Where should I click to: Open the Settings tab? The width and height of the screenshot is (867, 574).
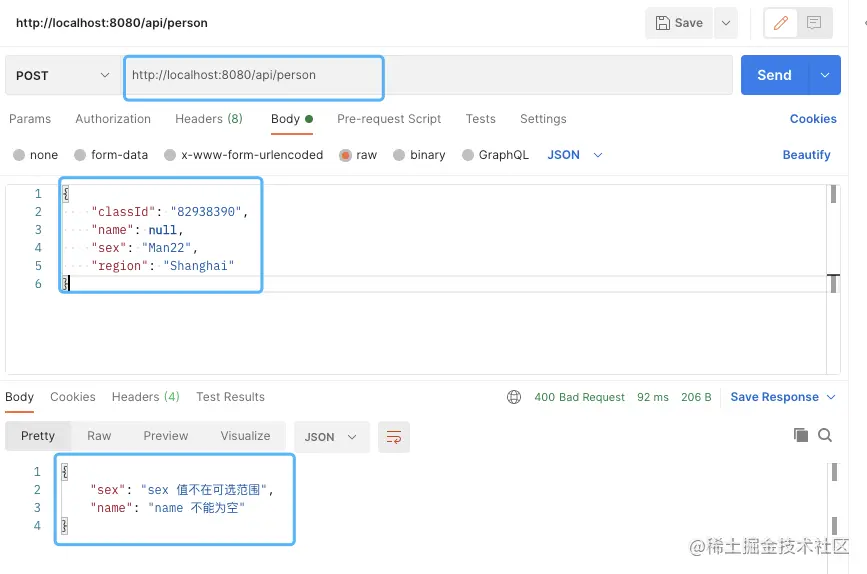click(x=543, y=119)
